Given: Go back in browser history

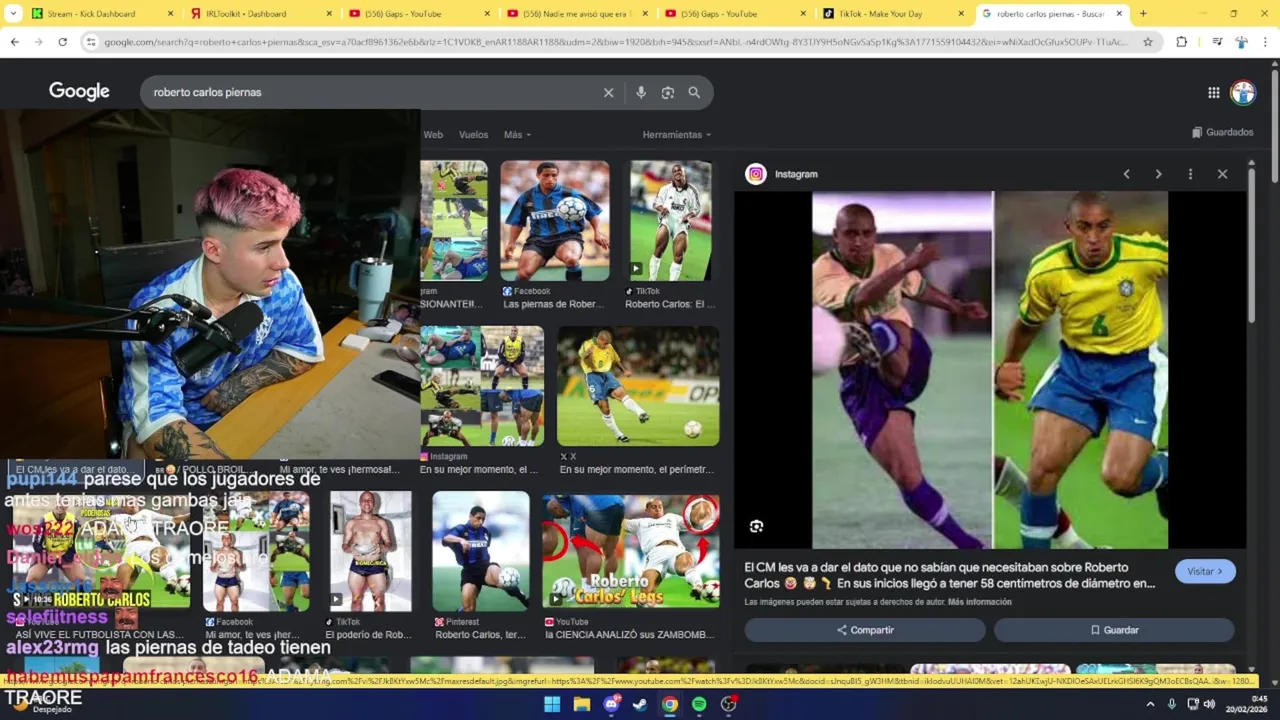Looking at the screenshot, I should 14,42.
